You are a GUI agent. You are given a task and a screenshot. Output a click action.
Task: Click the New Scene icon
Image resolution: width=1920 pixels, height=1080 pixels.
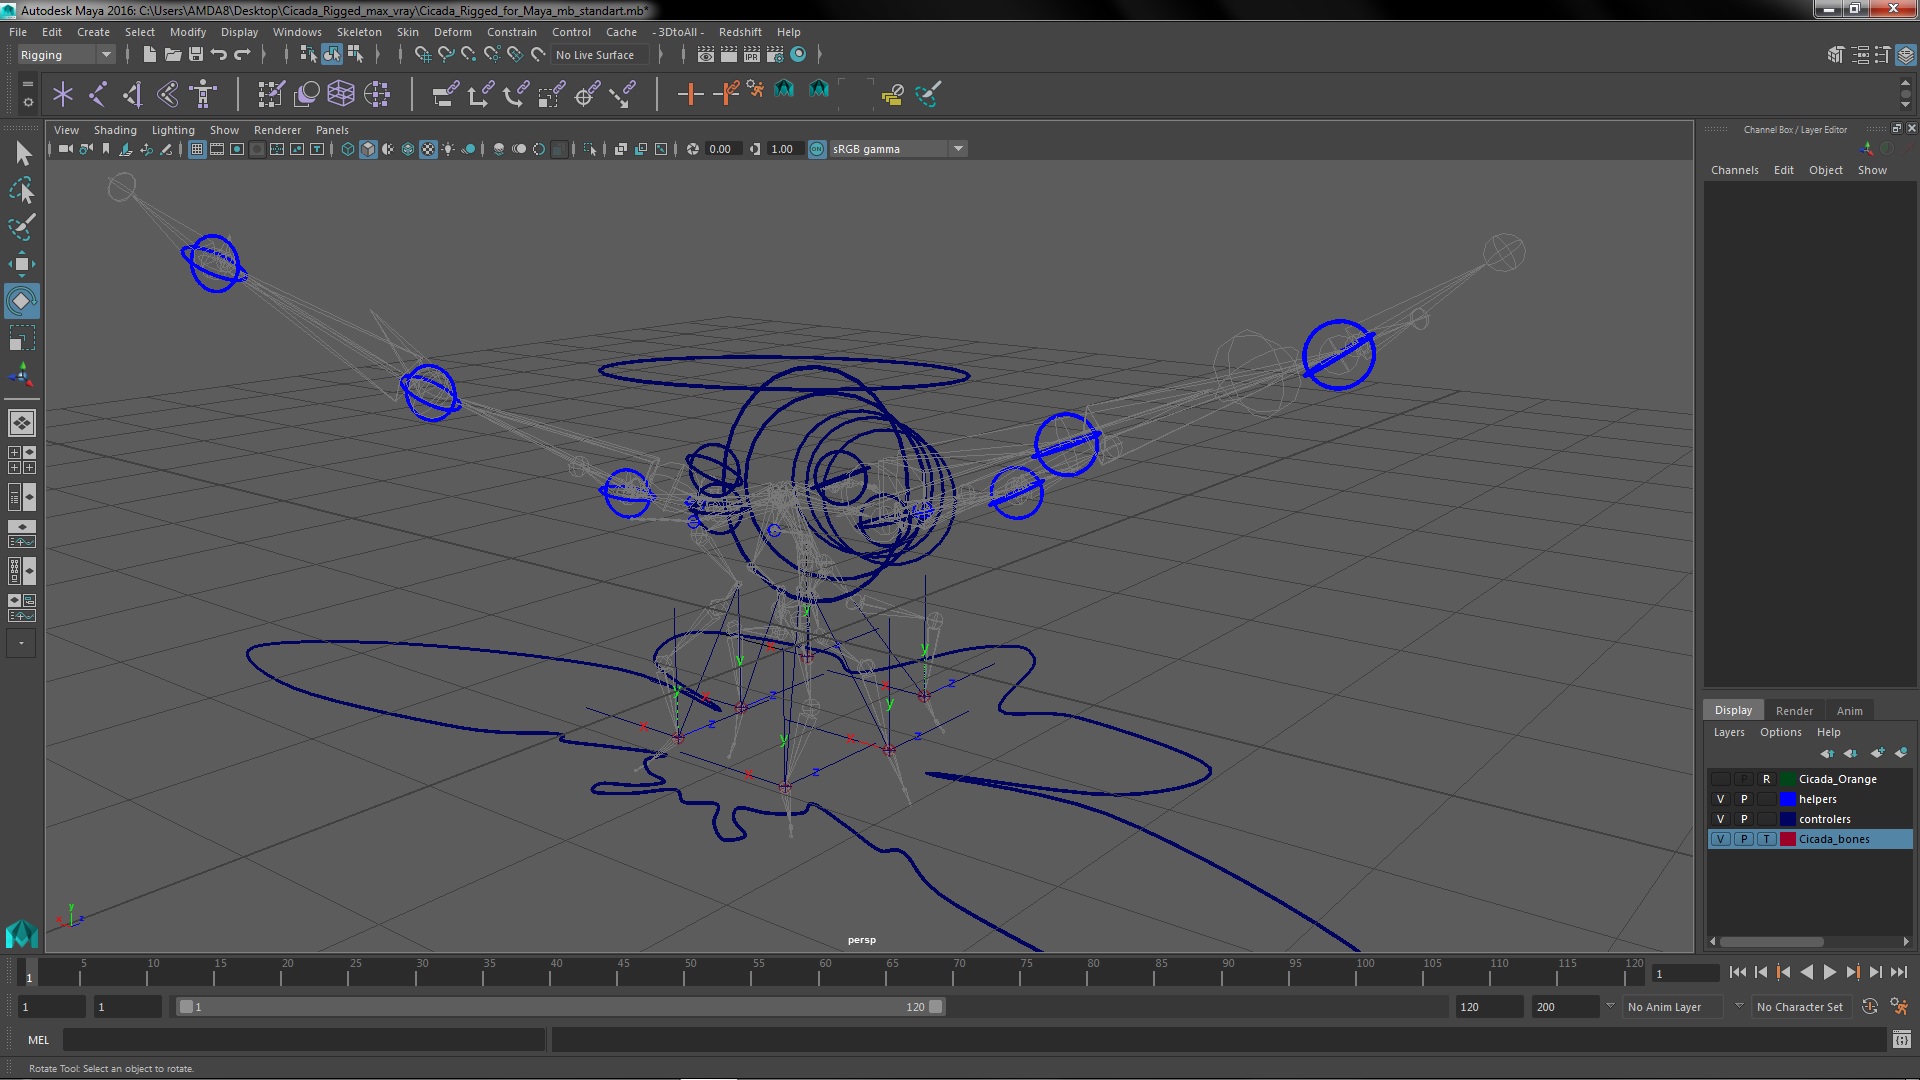149,54
